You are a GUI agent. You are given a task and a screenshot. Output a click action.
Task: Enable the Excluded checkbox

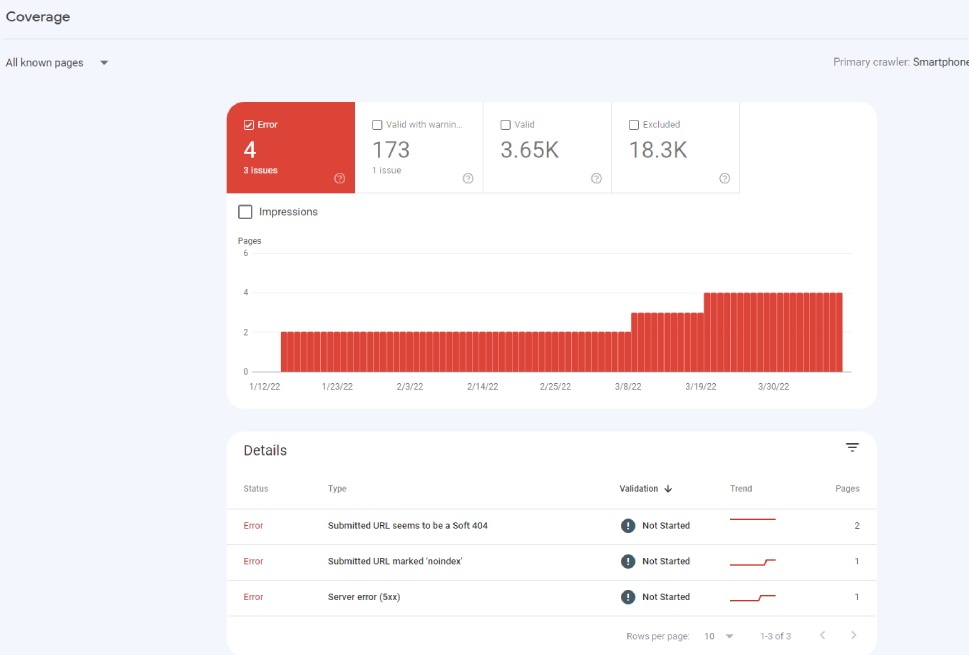pyautogui.click(x=634, y=125)
